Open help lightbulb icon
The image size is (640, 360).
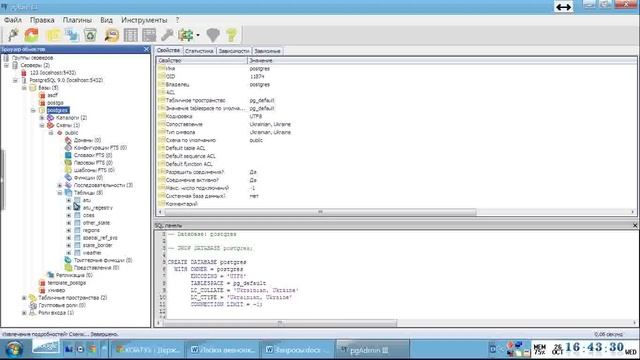[231, 35]
